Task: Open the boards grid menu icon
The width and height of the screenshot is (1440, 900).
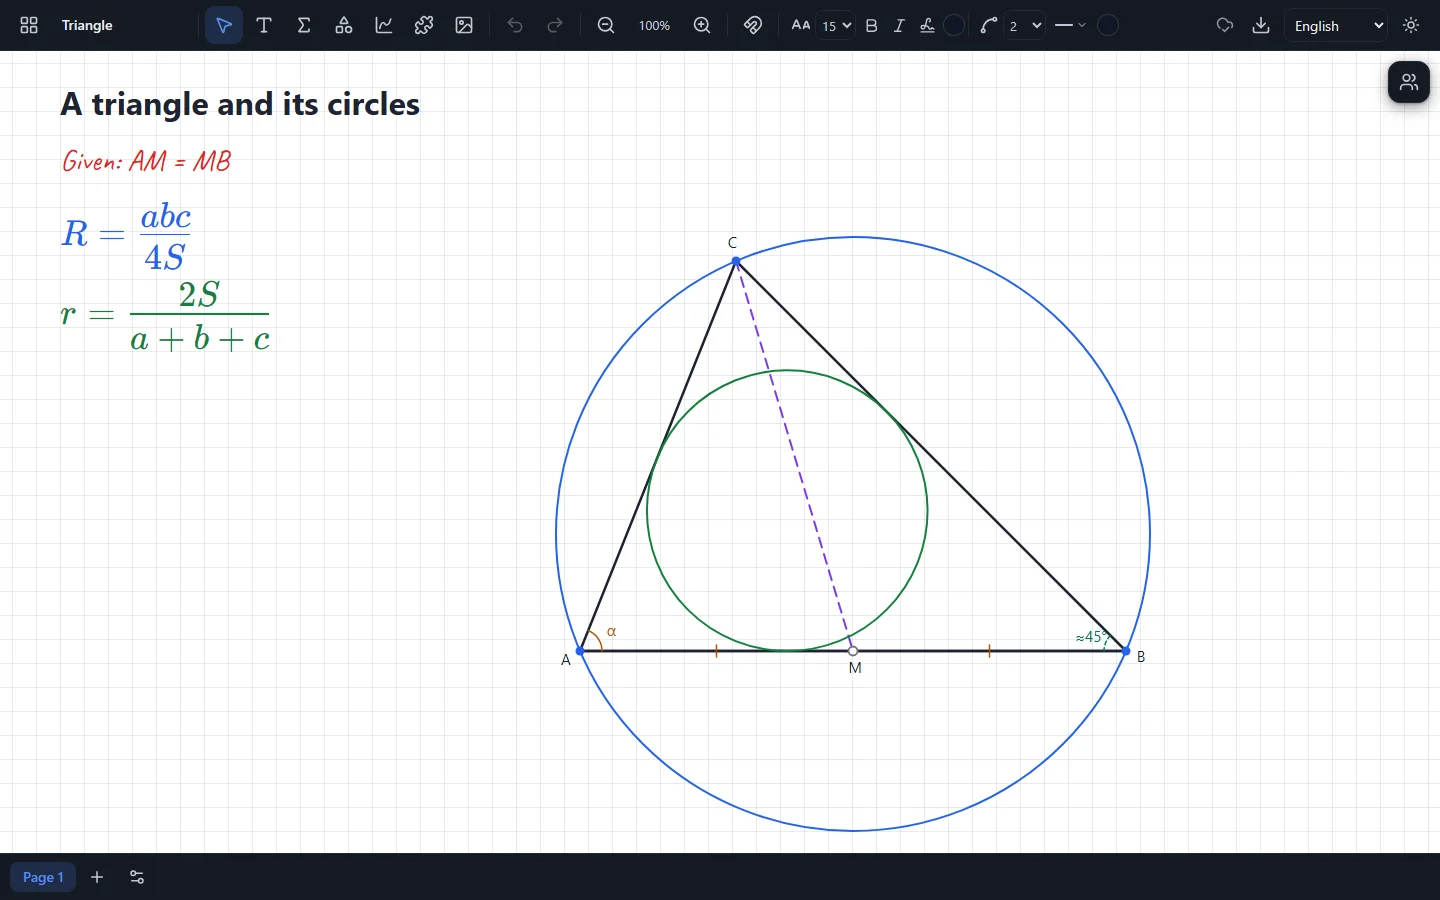Action: (x=29, y=25)
